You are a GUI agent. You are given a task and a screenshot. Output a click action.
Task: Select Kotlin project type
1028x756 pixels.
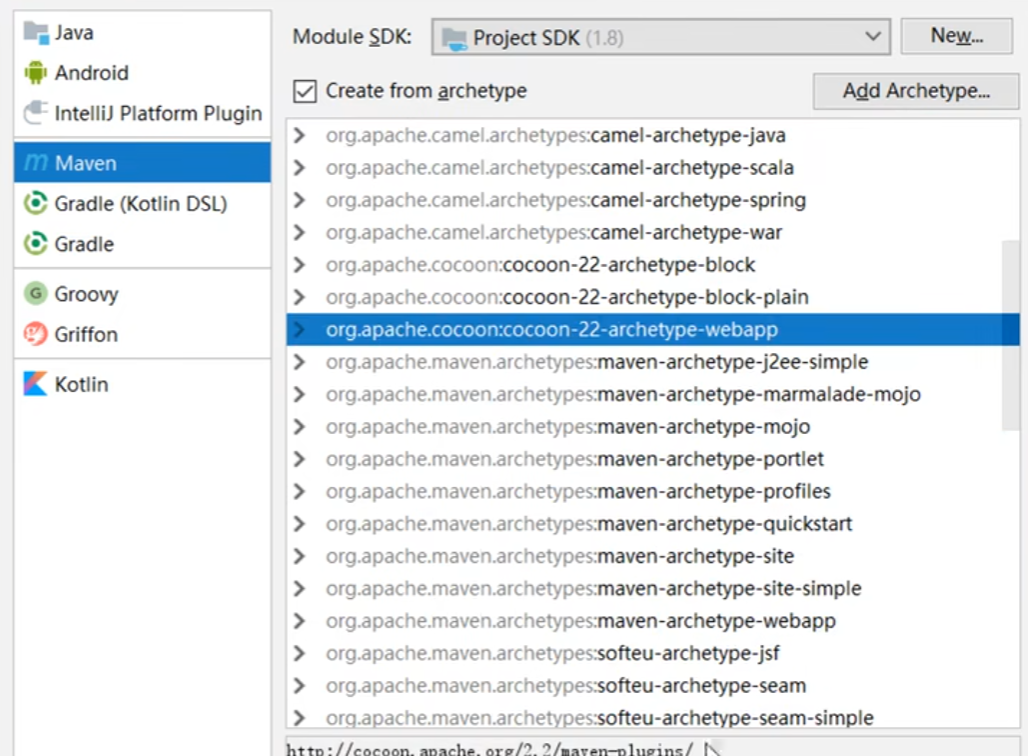[142, 384]
